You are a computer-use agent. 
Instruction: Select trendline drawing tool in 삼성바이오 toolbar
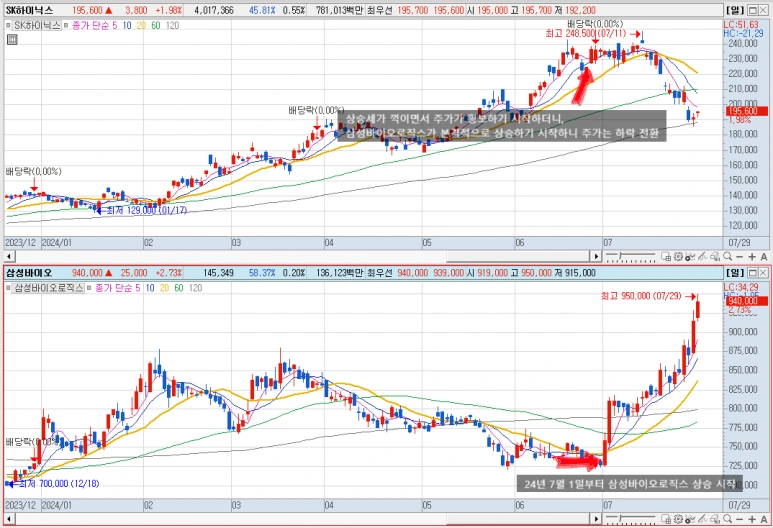point(703,519)
